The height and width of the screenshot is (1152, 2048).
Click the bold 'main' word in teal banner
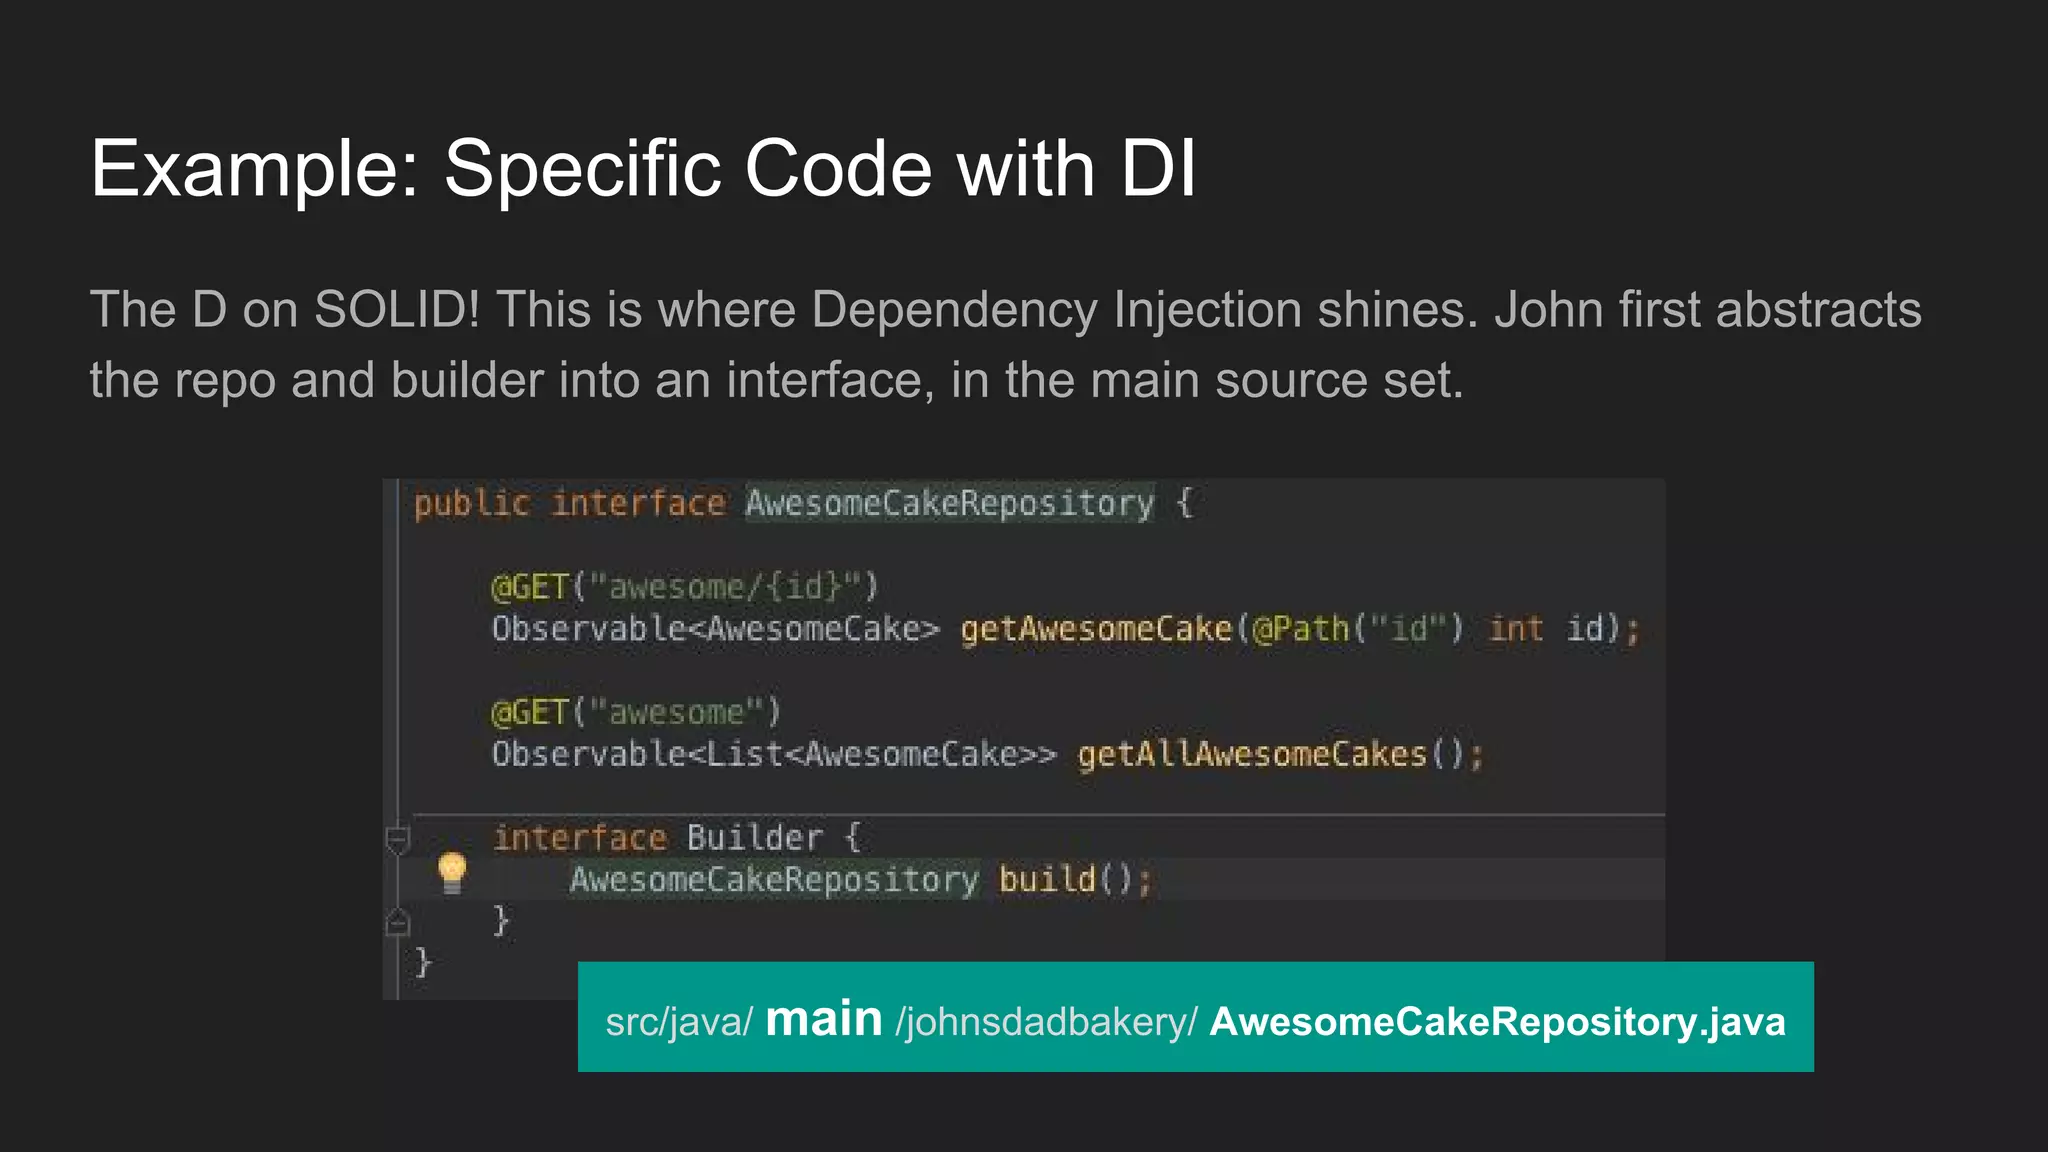[x=823, y=1019]
